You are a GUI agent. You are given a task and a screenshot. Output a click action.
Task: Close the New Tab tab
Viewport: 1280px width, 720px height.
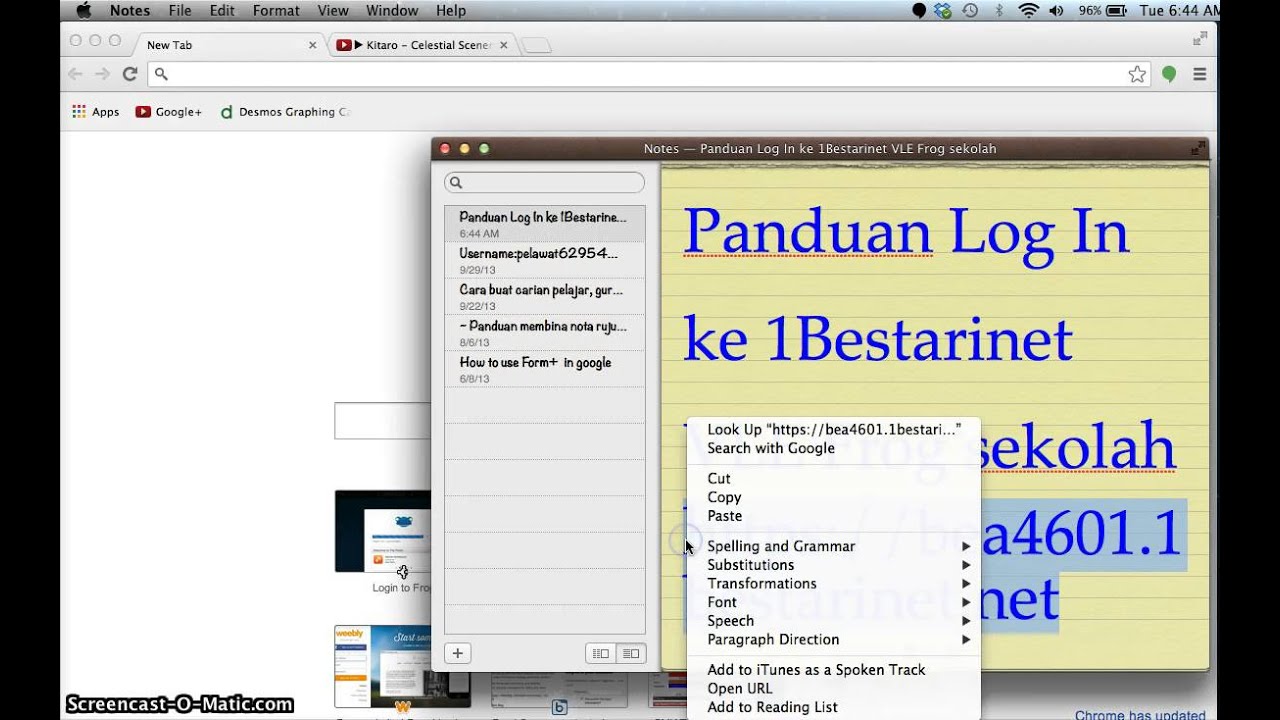tap(312, 45)
